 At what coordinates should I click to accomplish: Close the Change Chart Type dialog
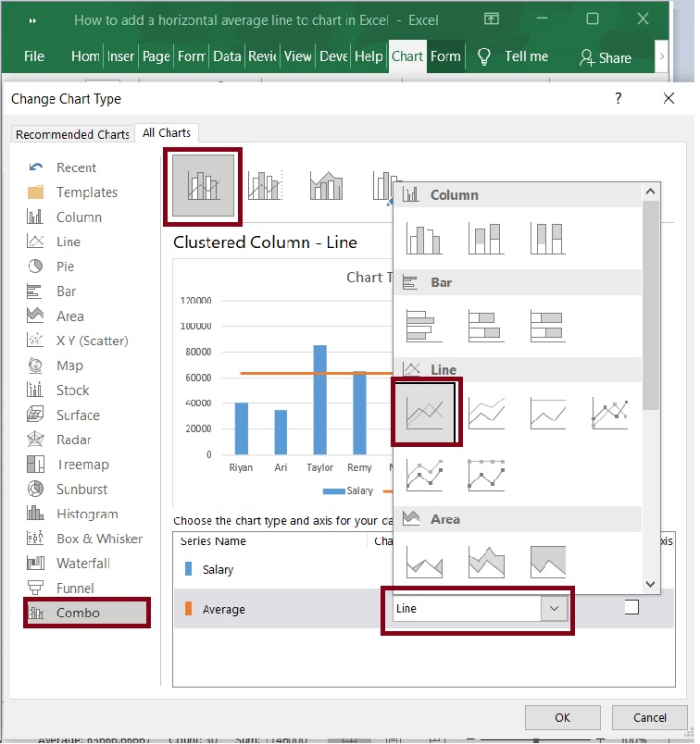[669, 98]
